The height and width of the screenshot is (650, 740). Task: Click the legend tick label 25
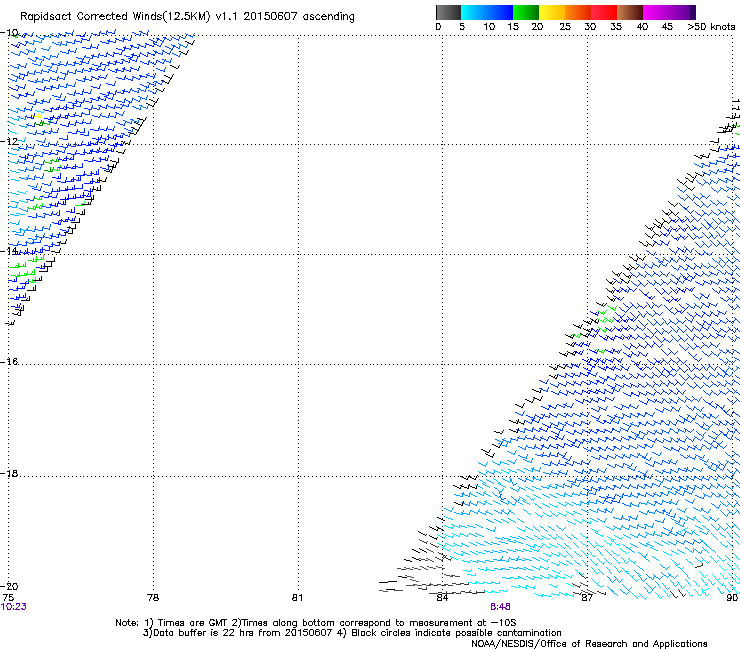pos(565,27)
